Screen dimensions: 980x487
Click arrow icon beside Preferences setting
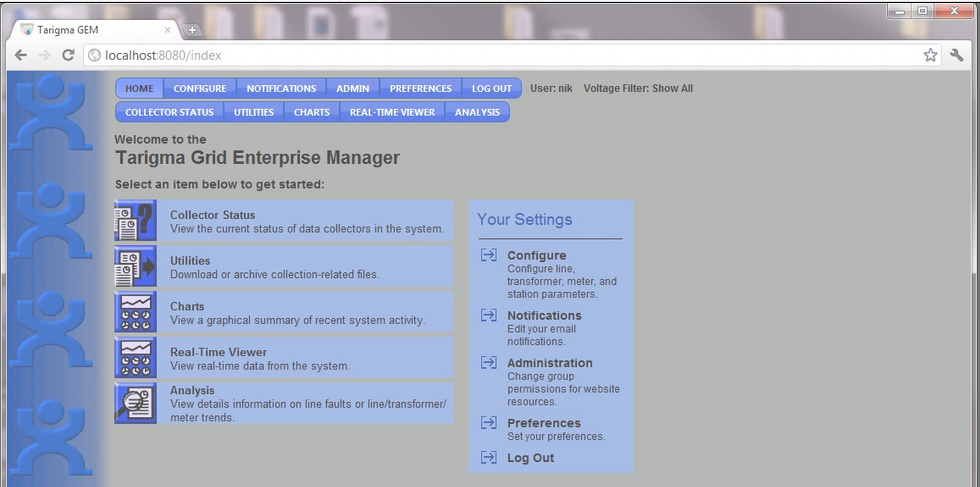point(489,423)
